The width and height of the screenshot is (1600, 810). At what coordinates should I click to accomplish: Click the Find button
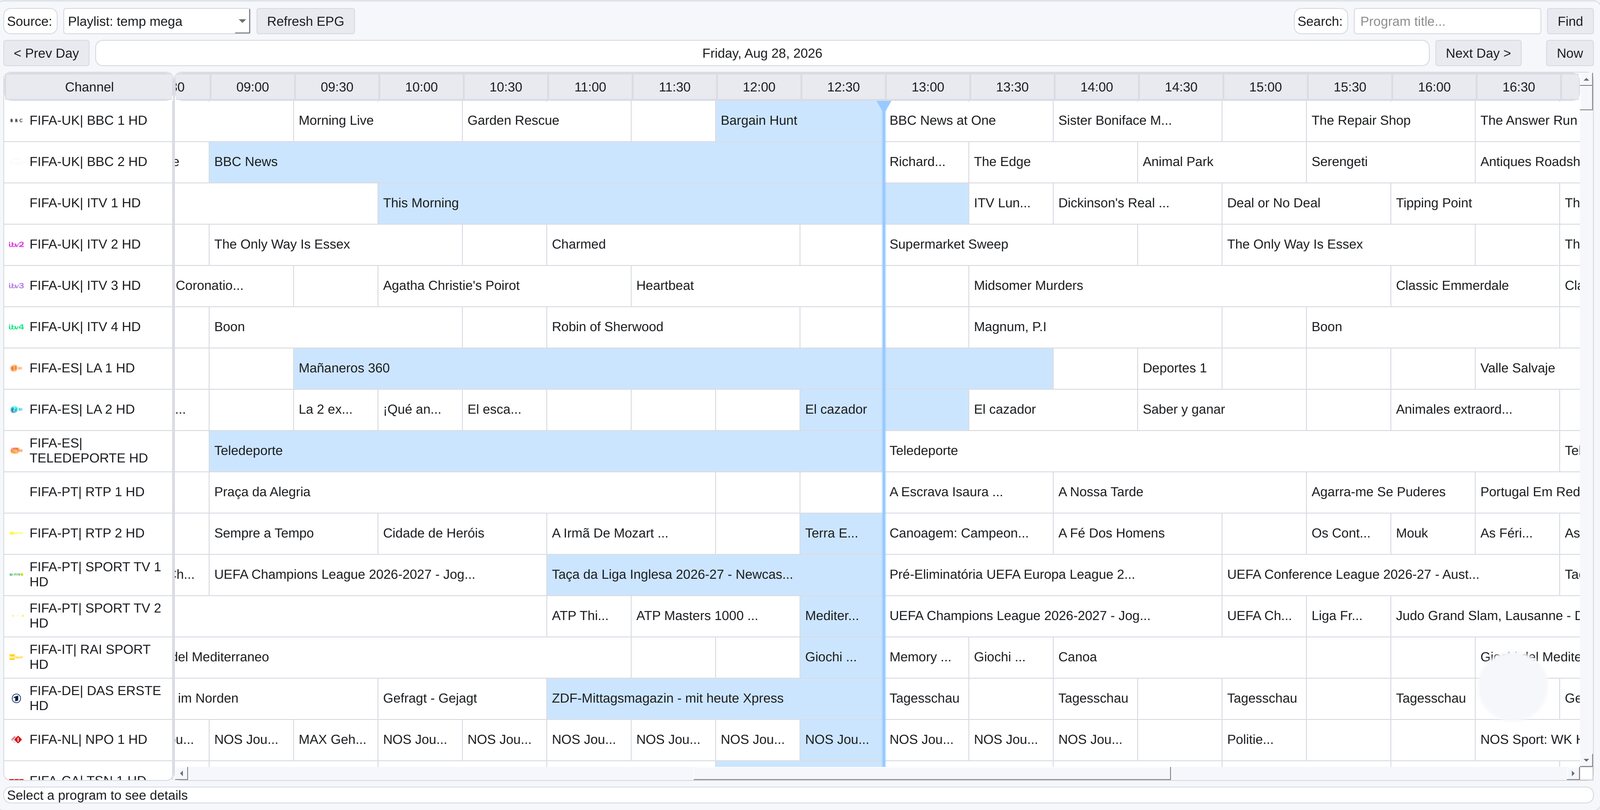(1570, 21)
